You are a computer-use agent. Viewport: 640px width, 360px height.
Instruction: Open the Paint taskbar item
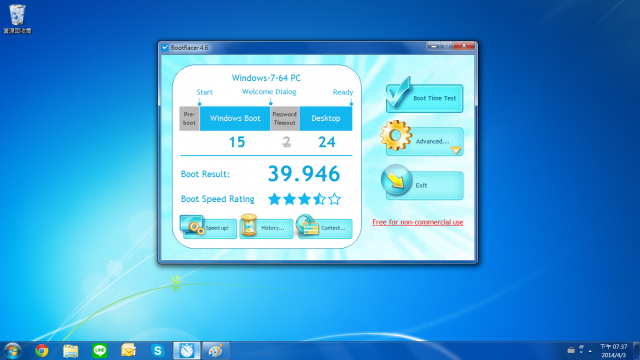click(x=216, y=351)
